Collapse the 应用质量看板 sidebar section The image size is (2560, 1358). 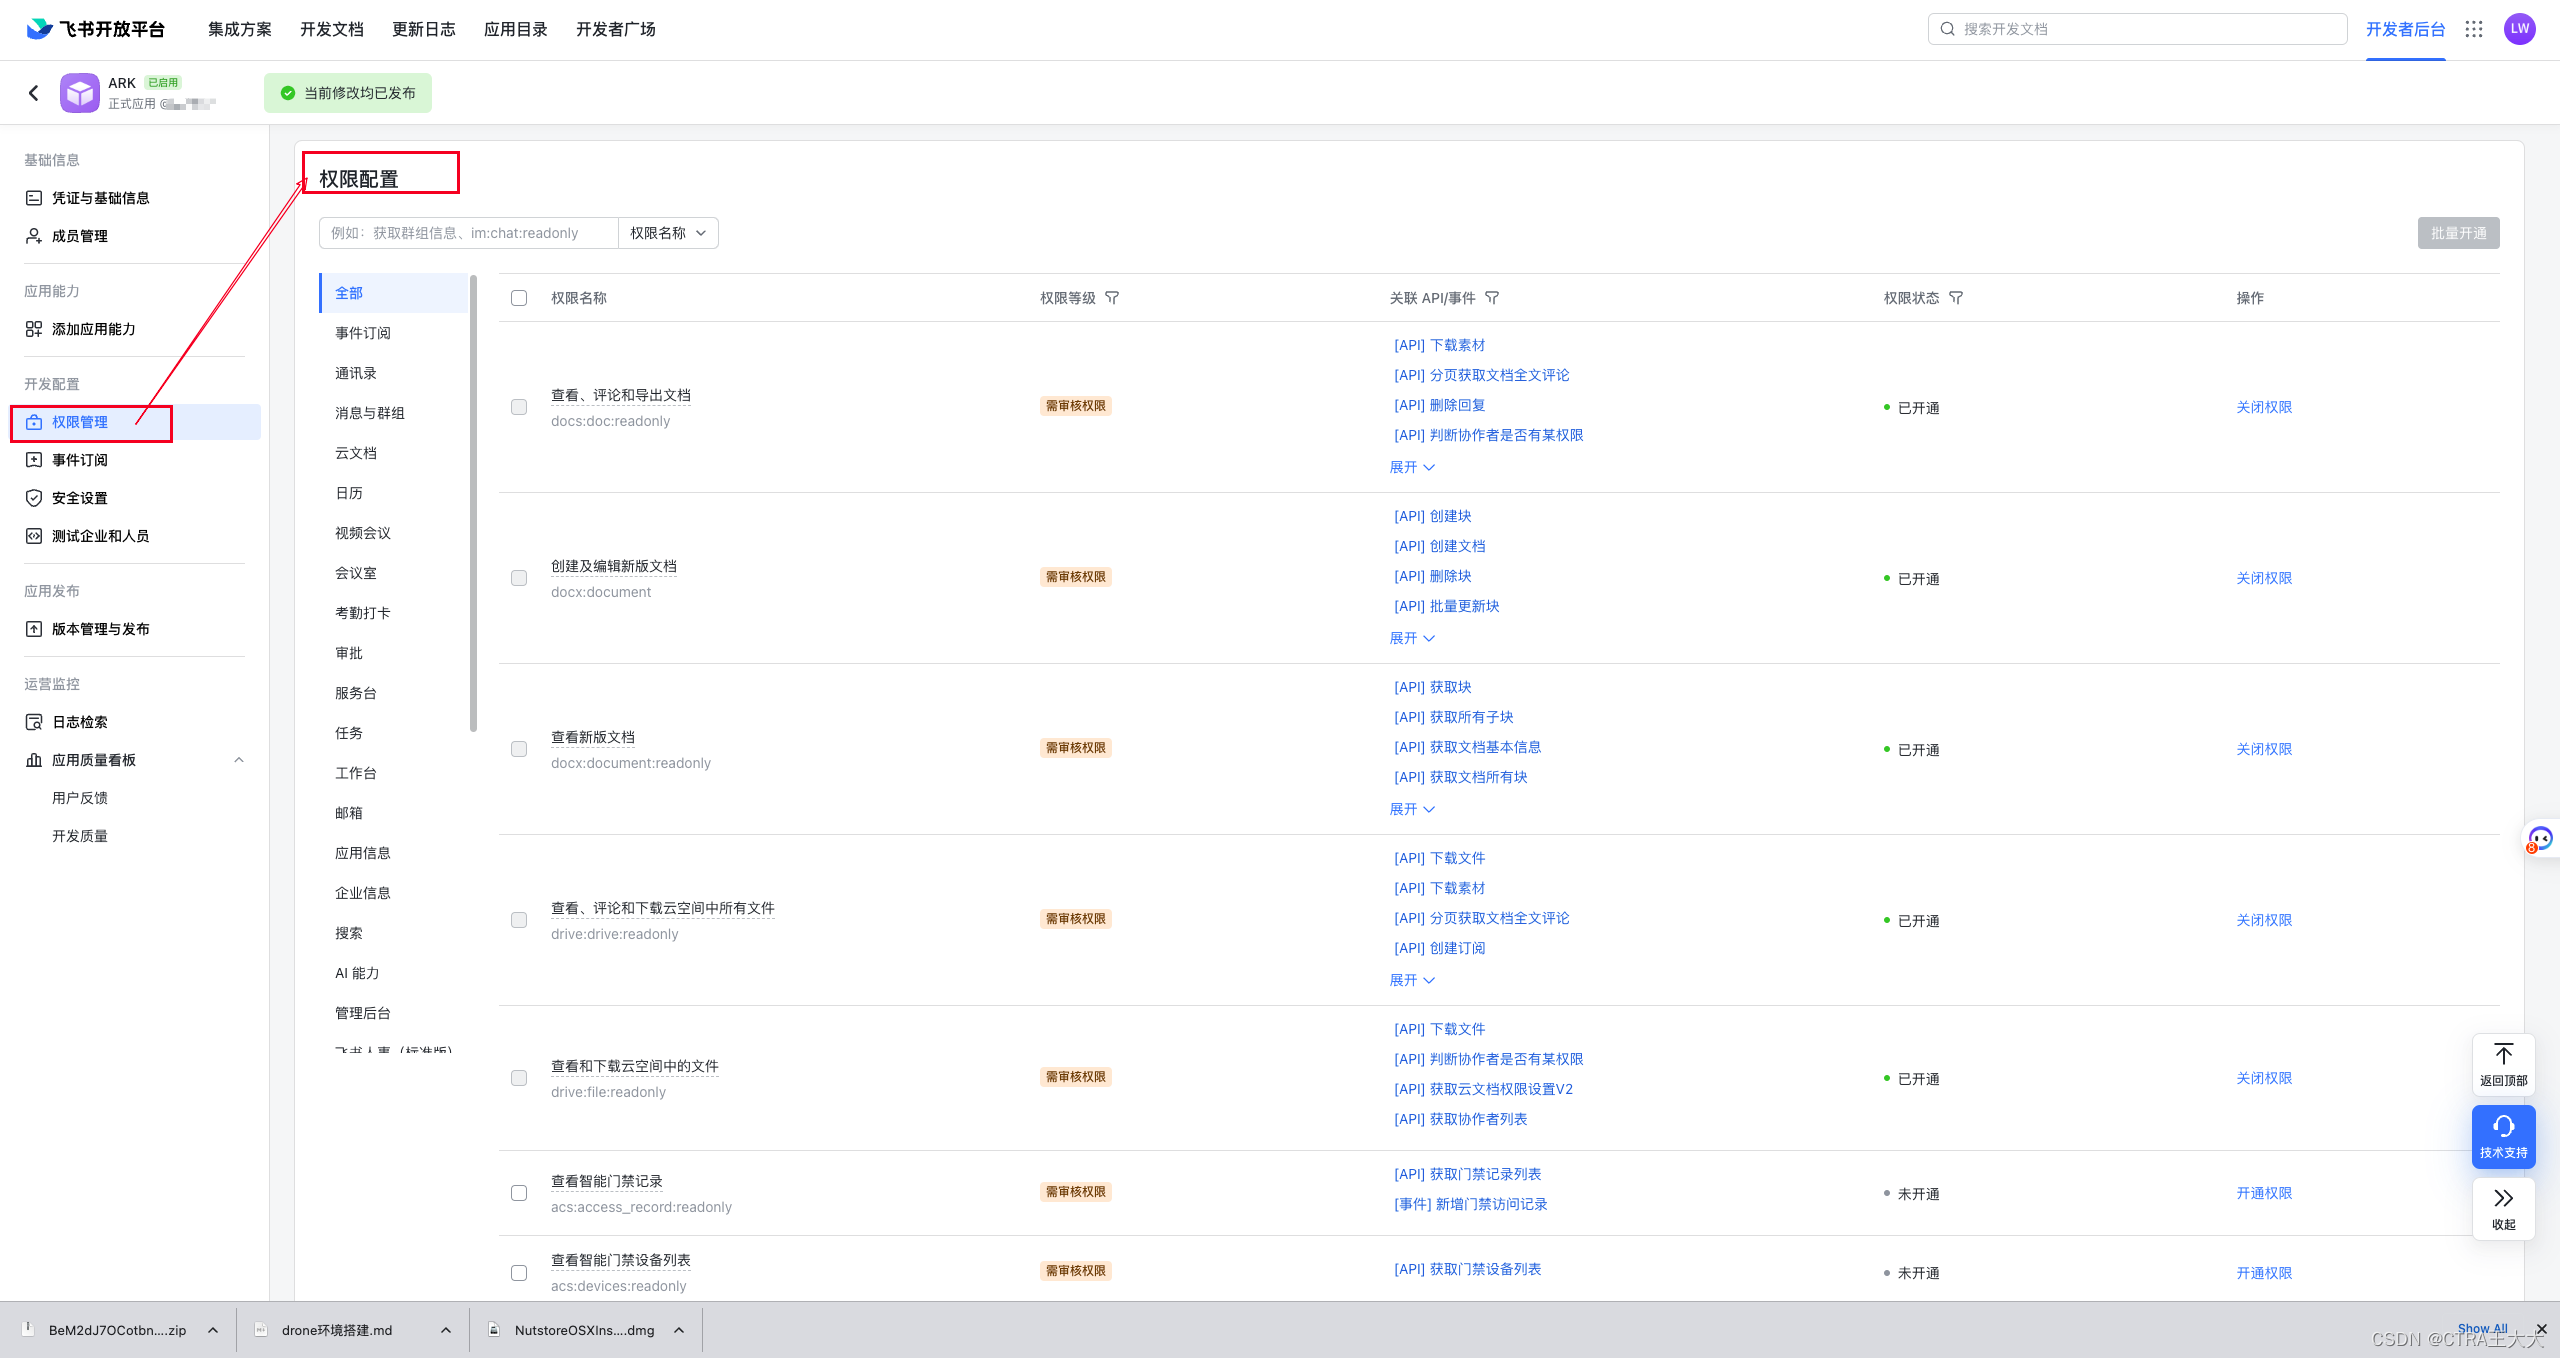tap(239, 760)
